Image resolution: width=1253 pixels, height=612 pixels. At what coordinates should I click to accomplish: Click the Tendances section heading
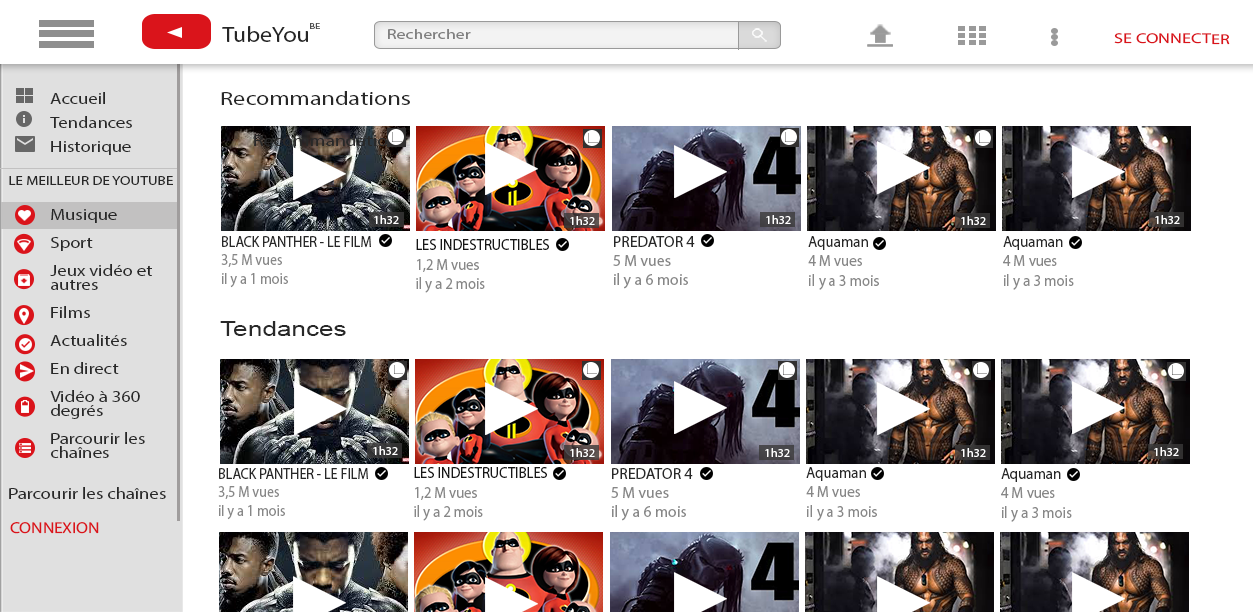coord(283,329)
